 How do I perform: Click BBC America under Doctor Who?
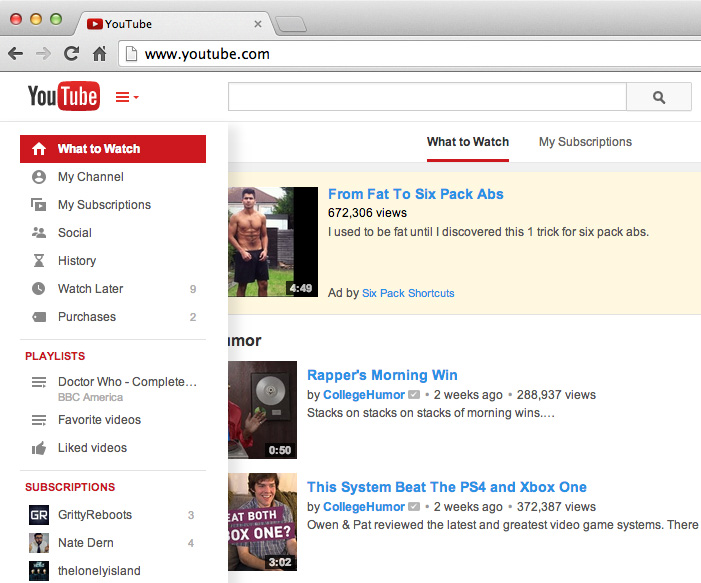pos(90,397)
